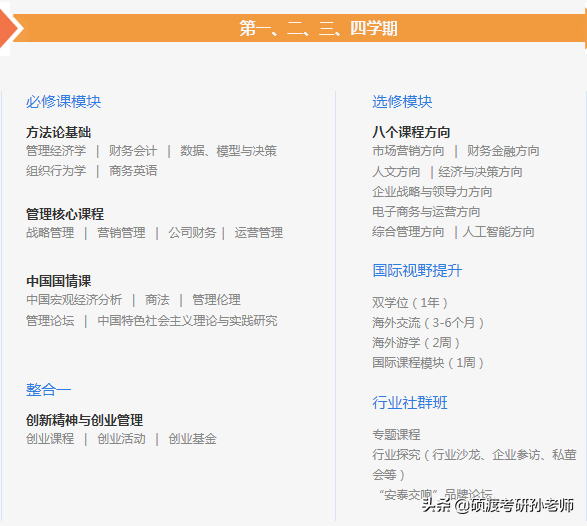The width and height of the screenshot is (587, 526).
Task: Select the 管理经济学 course
Action: tap(56, 151)
